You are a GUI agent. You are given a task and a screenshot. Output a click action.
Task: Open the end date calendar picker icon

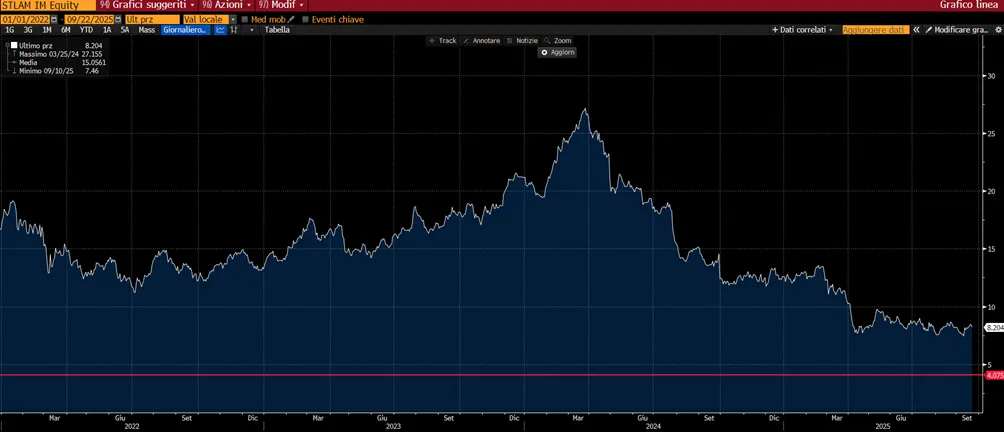120,20
